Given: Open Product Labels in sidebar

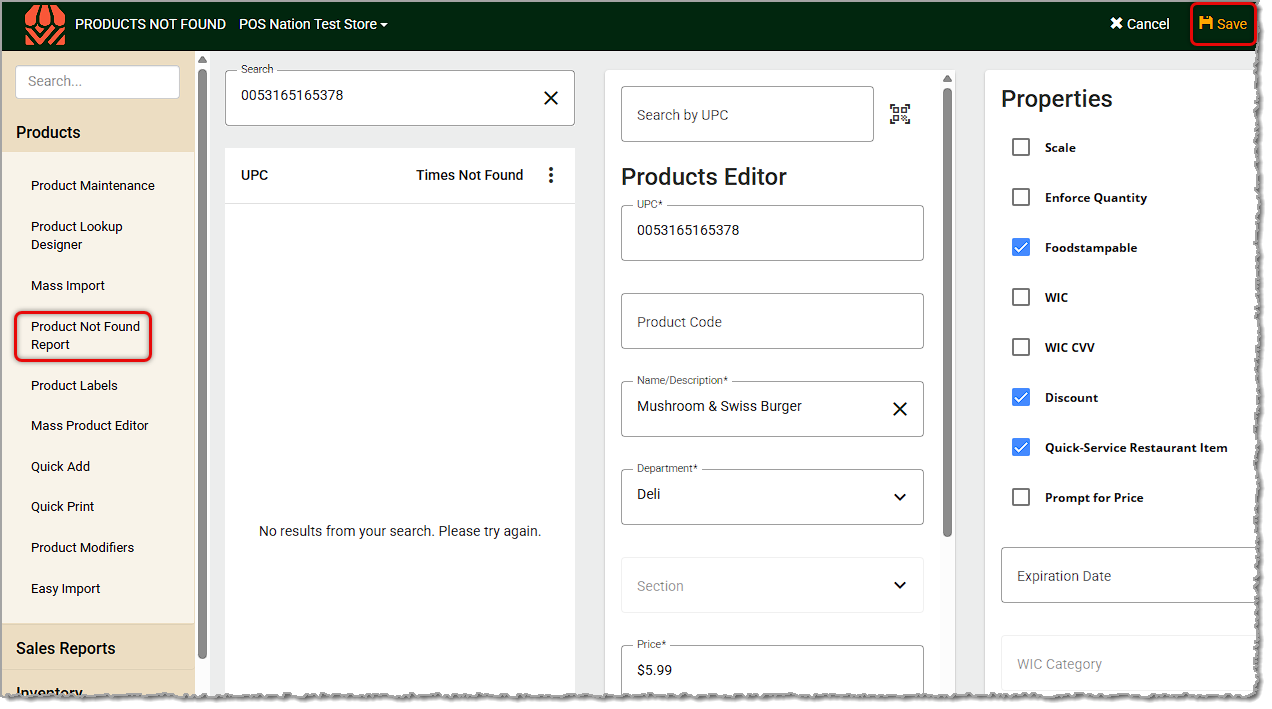Looking at the screenshot, I should [x=74, y=385].
